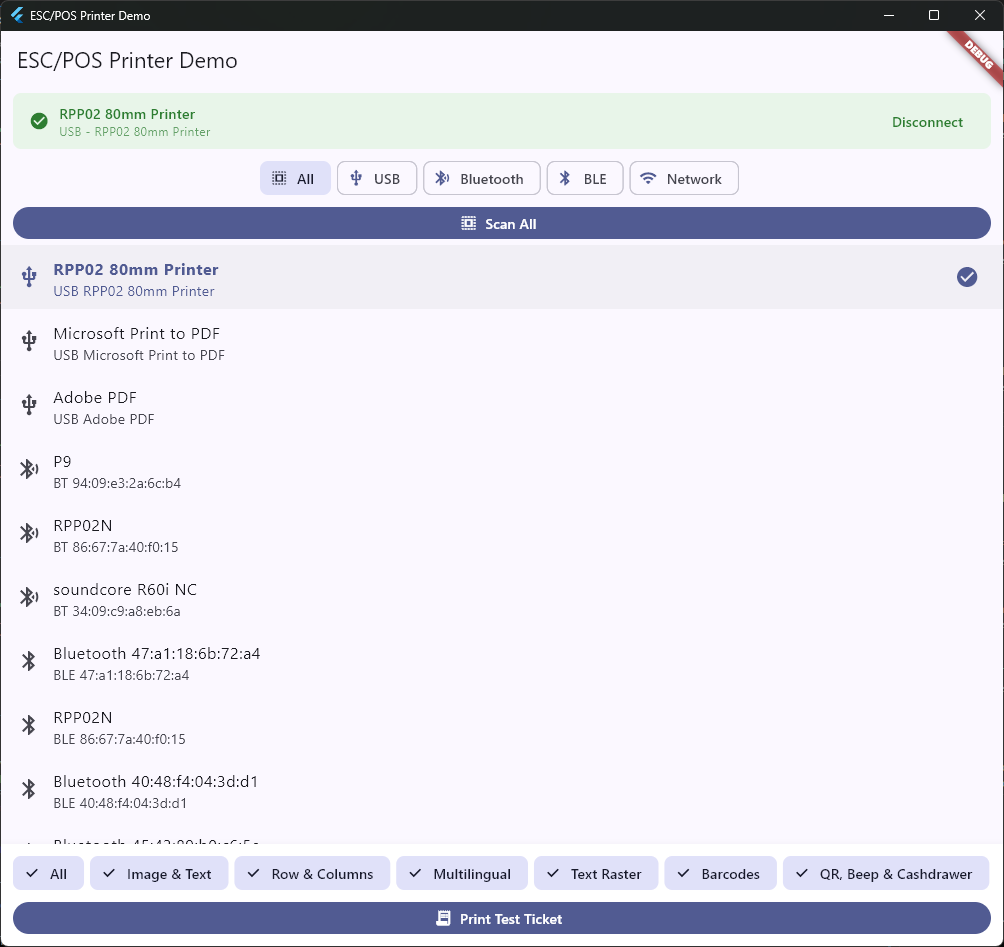Click scan icon on Scan All button

[x=469, y=223]
